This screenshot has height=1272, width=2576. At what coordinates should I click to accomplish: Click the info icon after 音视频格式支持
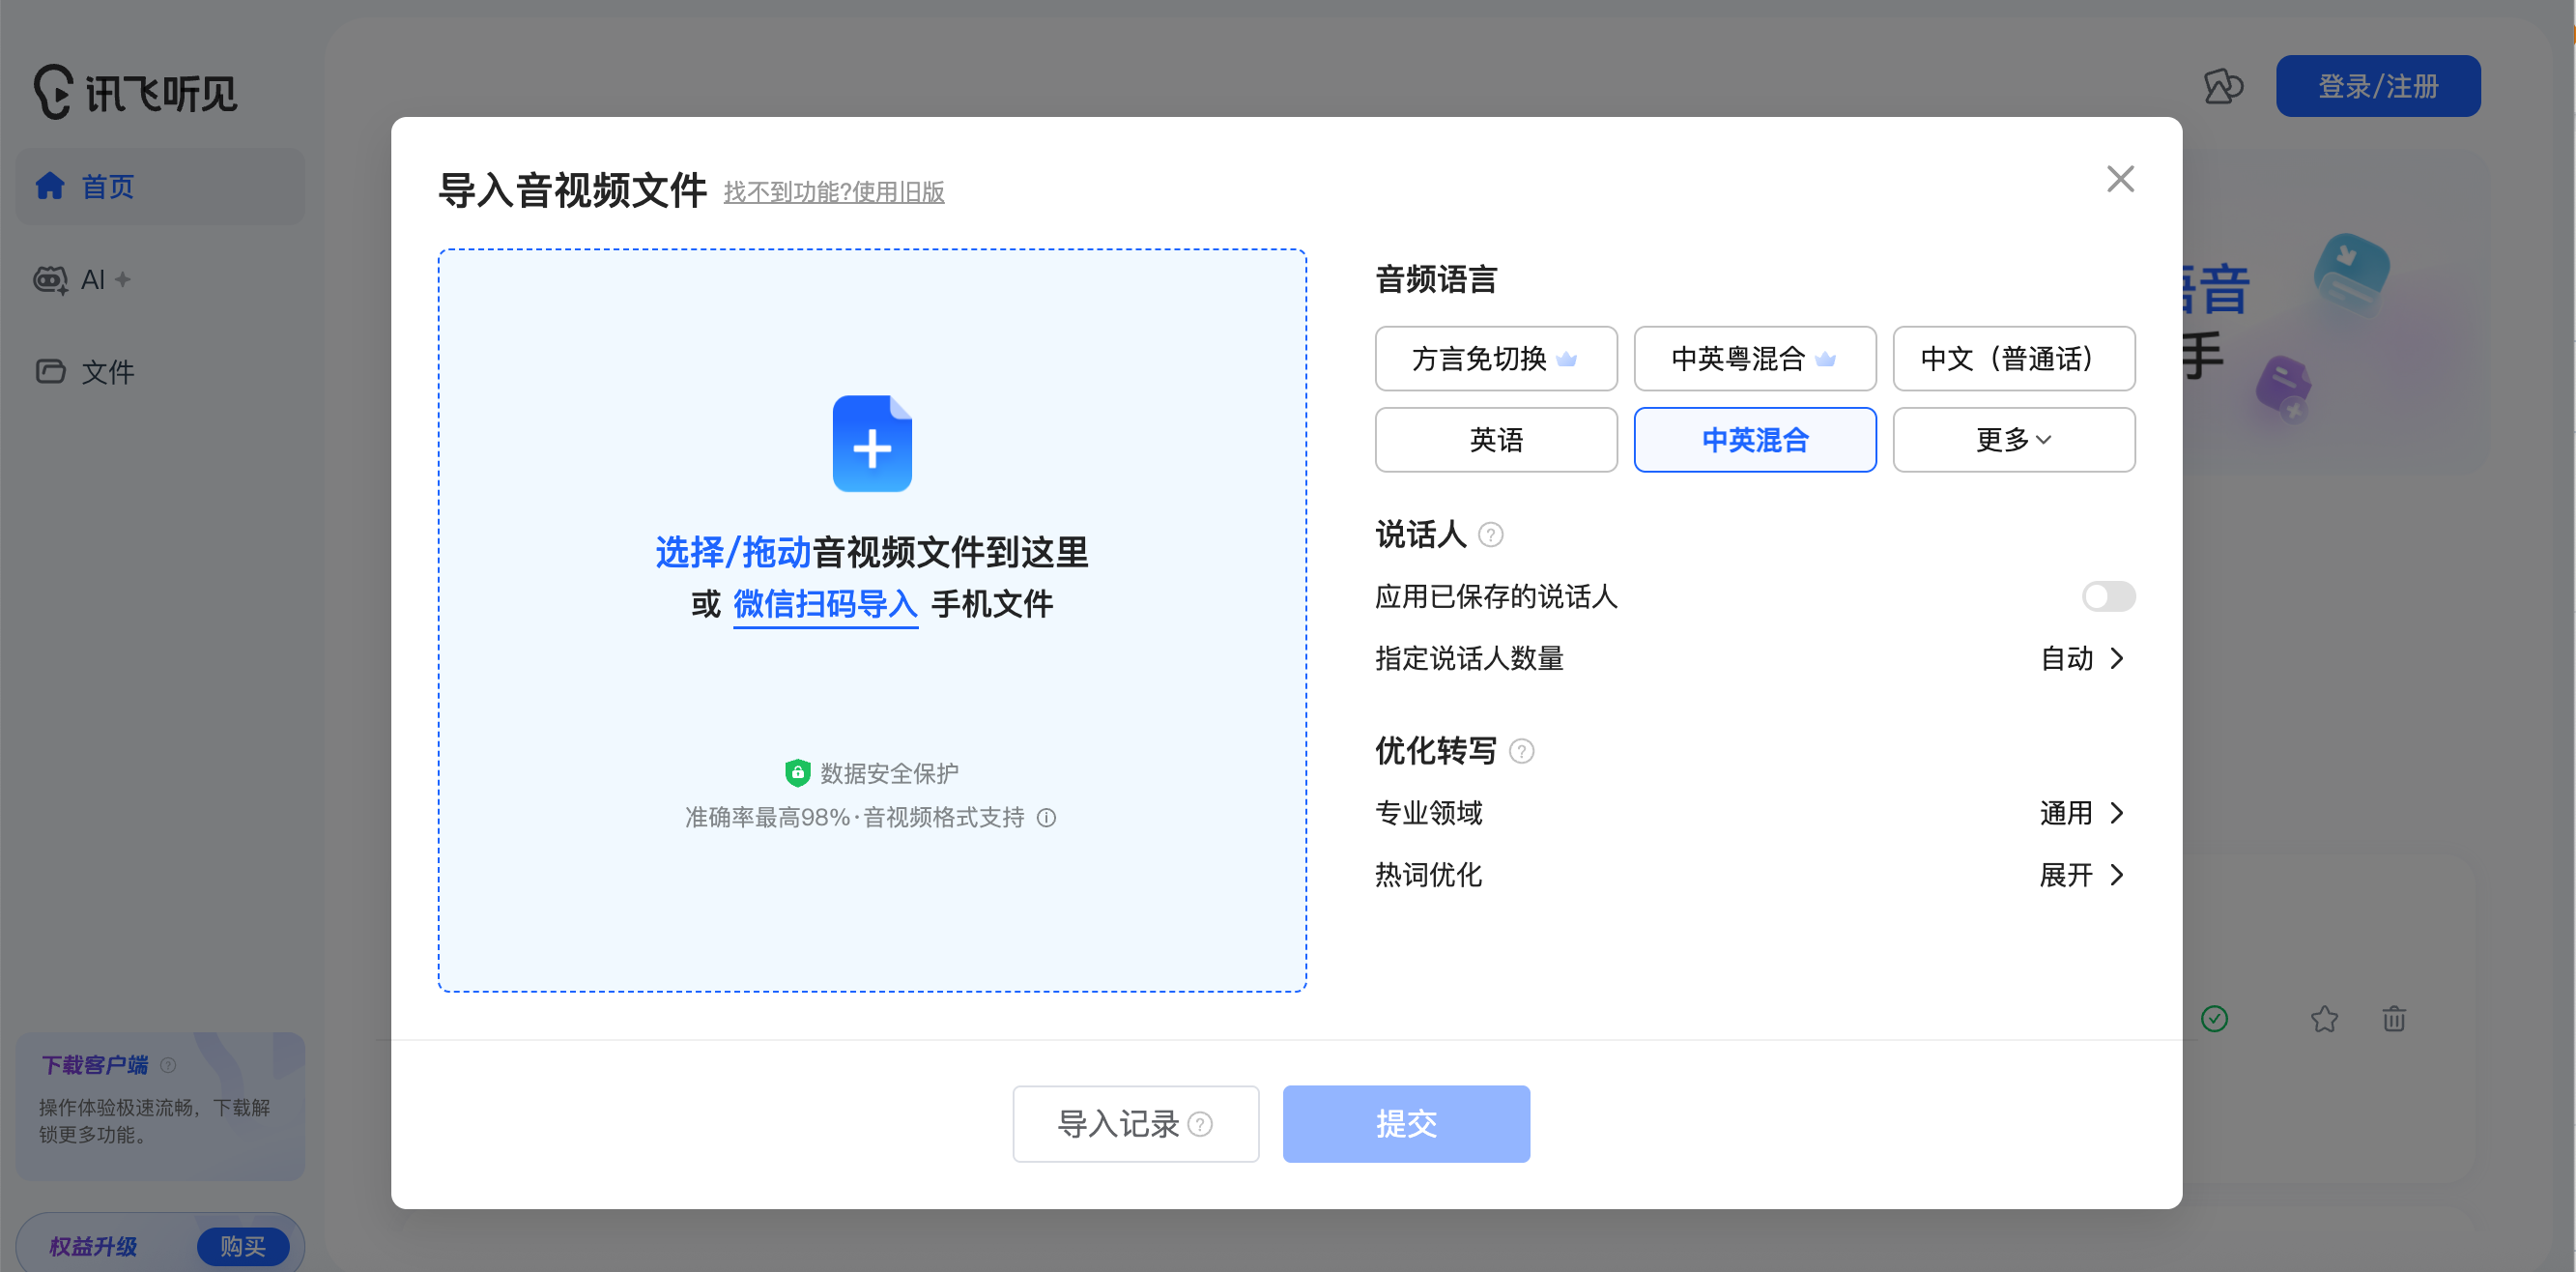(x=1046, y=817)
